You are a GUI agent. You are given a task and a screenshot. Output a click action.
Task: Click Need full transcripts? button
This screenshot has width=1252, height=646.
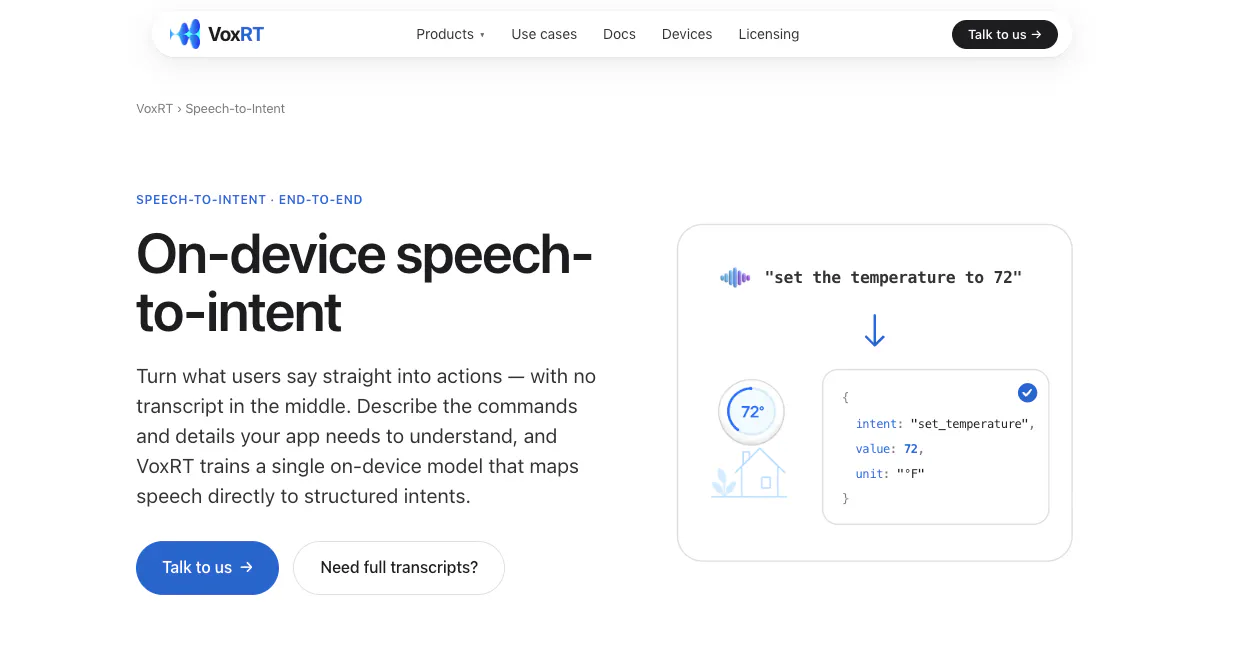click(x=399, y=567)
